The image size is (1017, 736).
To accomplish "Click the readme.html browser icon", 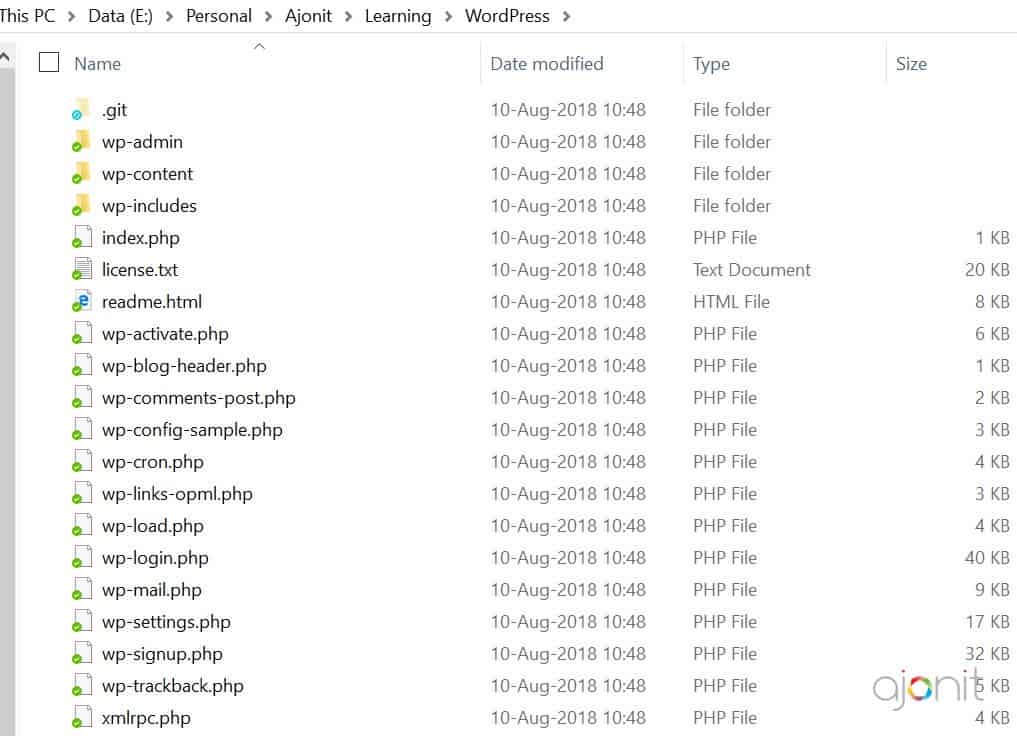I will pos(81,302).
